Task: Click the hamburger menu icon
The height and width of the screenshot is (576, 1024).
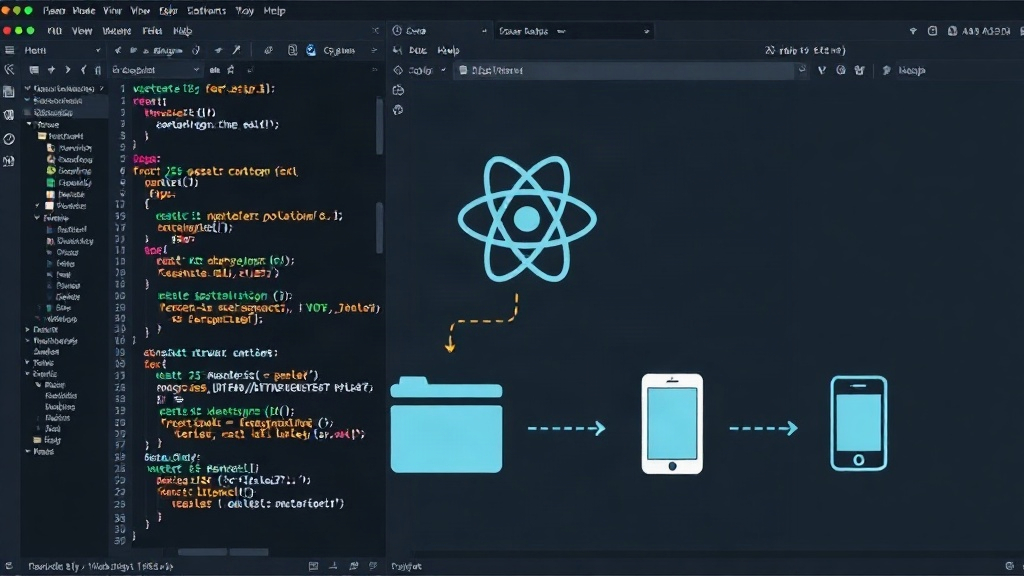Action: 9,50
